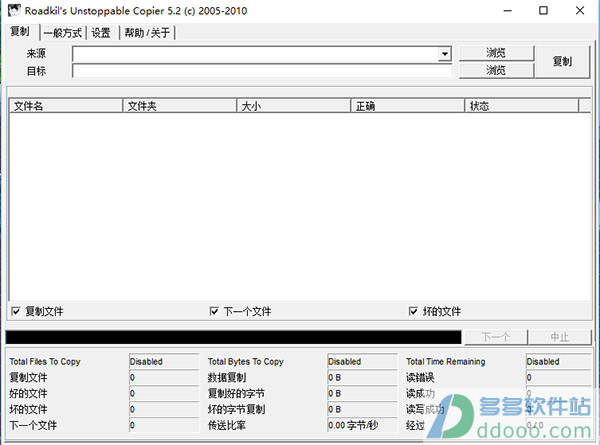The width and height of the screenshot is (600, 445).
Task: Click the 中止 abort button
Action: pyautogui.click(x=559, y=337)
